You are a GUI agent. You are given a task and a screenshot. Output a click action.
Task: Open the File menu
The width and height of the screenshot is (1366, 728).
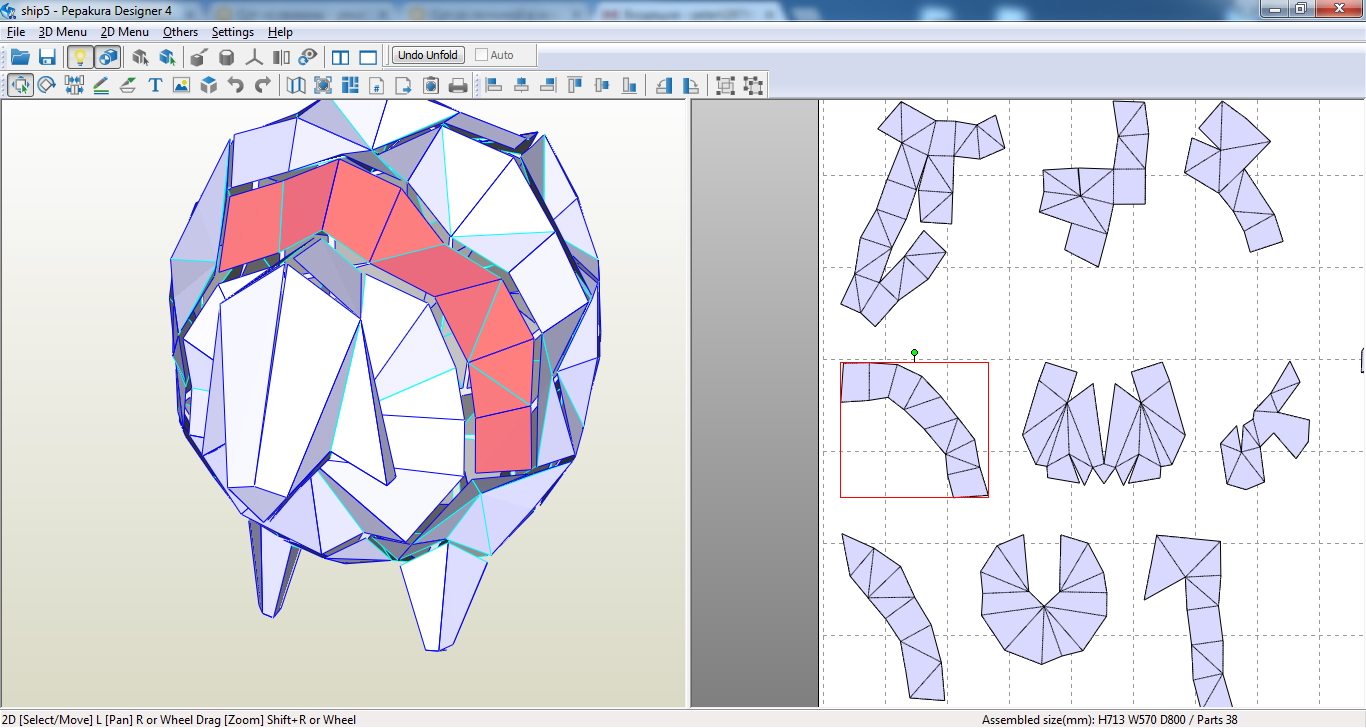(x=16, y=32)
